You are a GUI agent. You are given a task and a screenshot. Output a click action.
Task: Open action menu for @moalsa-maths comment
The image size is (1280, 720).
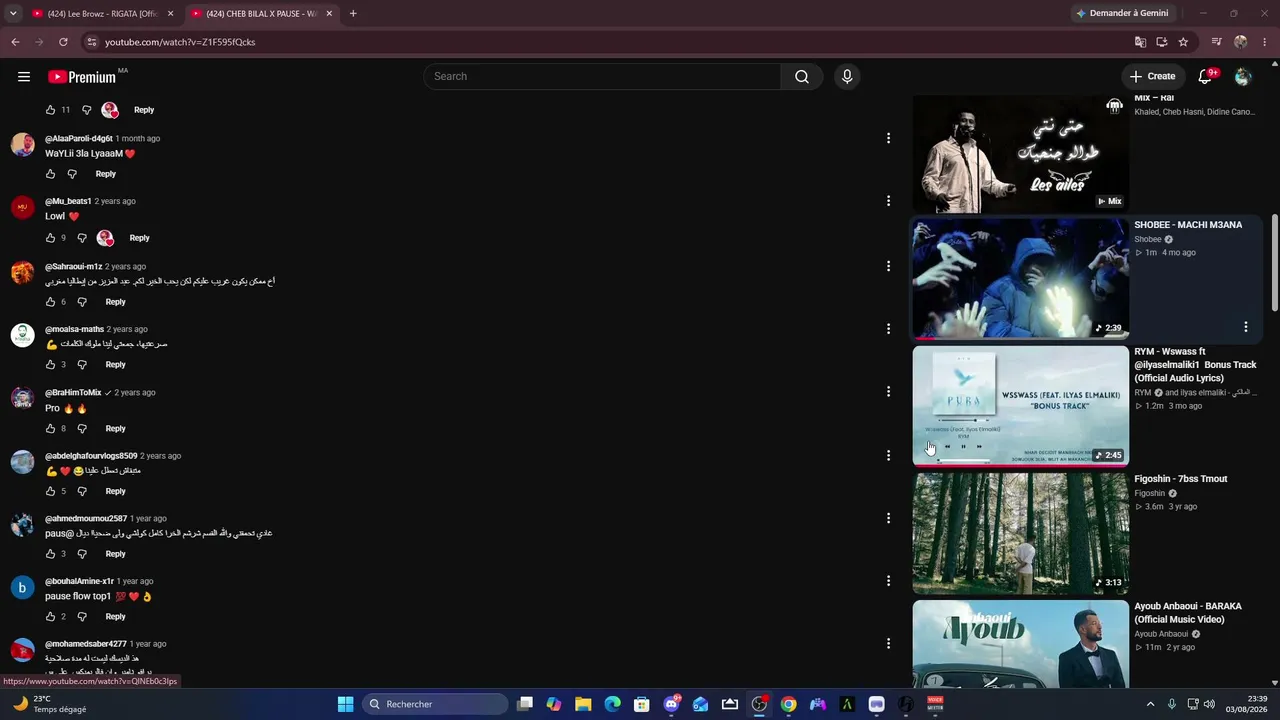(888, 329)
